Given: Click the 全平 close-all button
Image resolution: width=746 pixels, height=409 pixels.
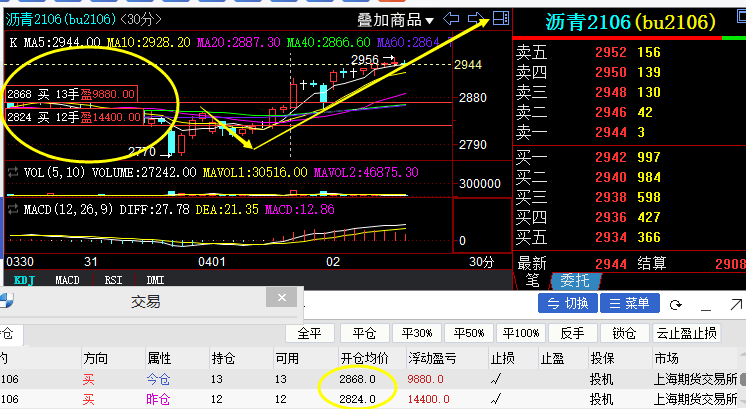Looking at the screenshot, I should click(310, 333).
